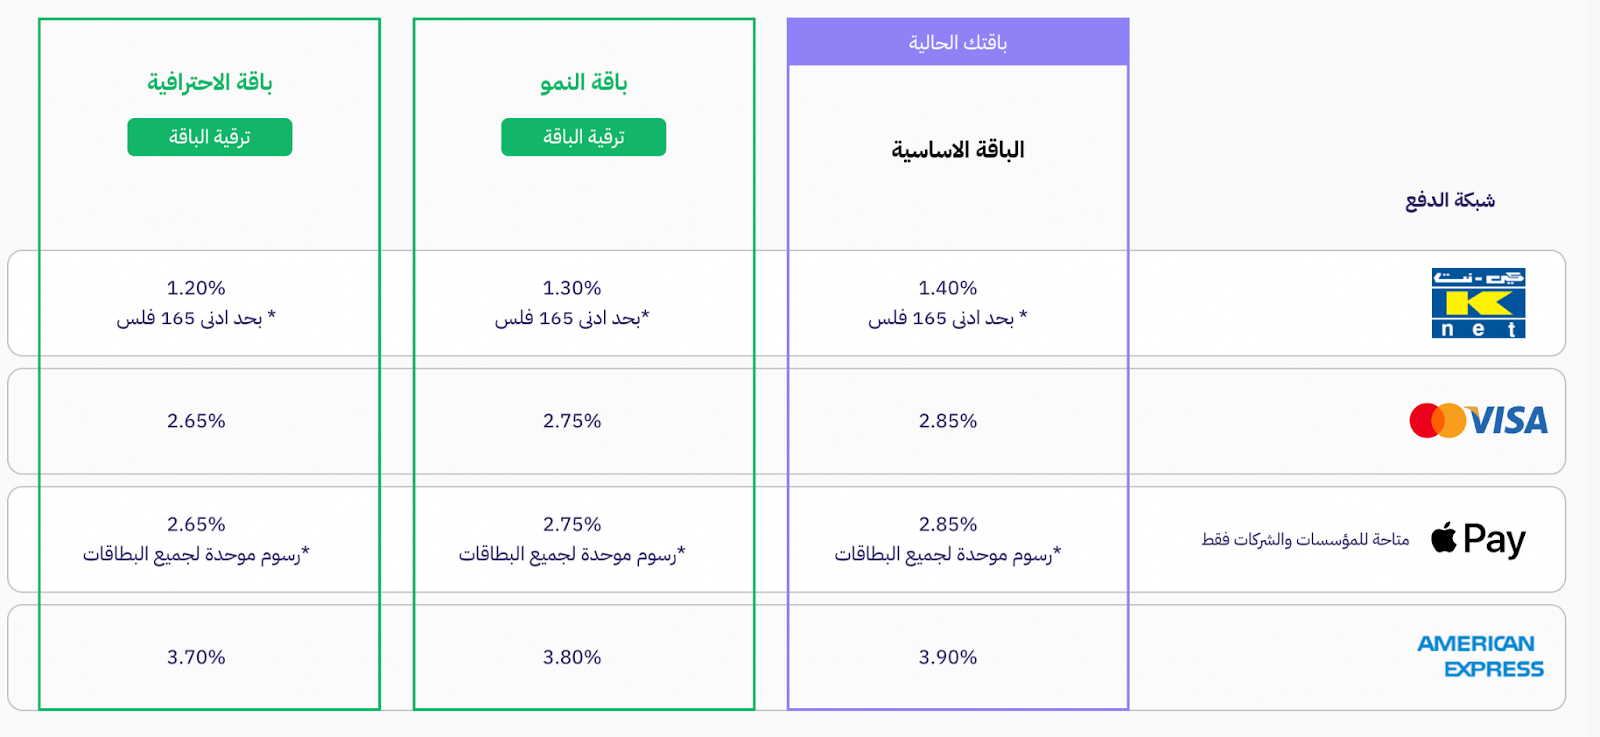Click the باقة الاحترافية plan heading

point(210,82)
